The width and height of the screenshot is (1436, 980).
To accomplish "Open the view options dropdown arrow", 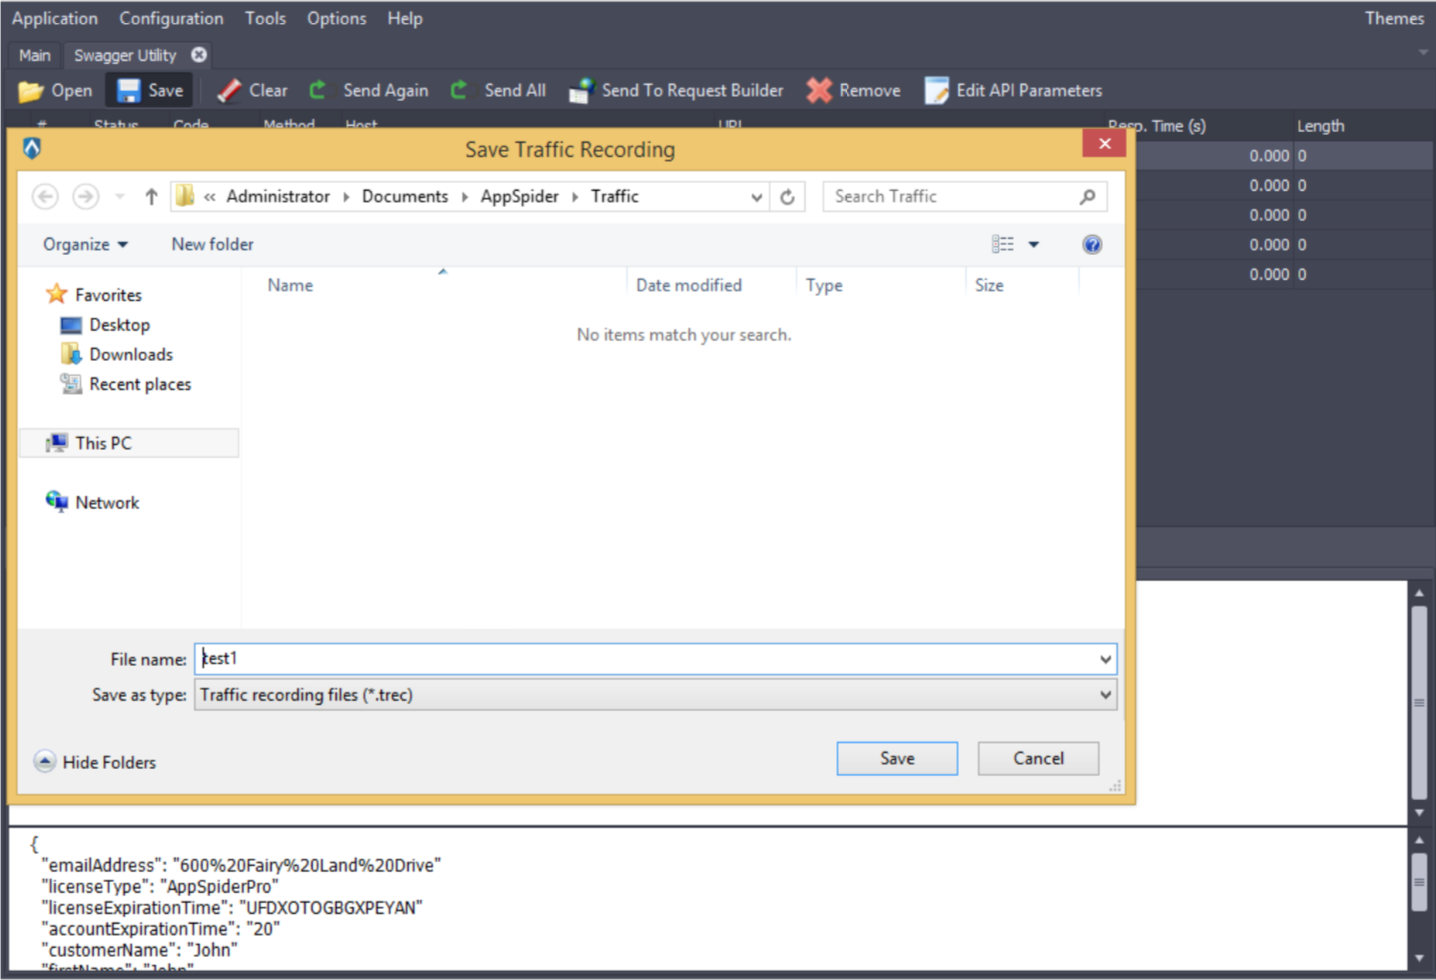I will (1034, 244).
